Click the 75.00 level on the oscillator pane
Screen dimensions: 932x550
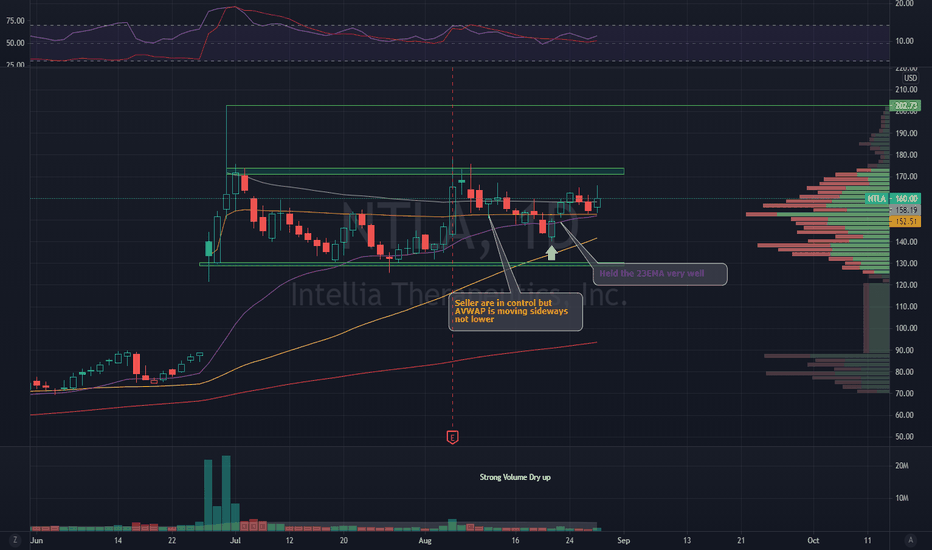[15, 21]
